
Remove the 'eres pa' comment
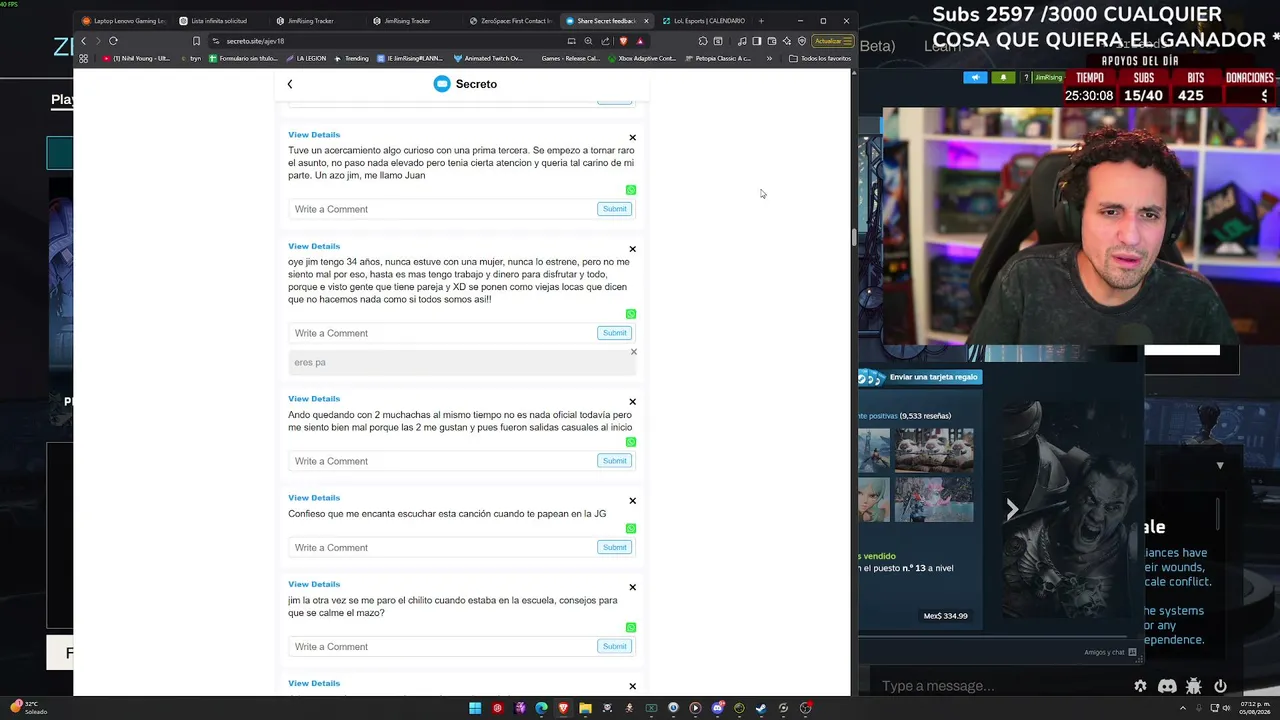coord(633,352)
